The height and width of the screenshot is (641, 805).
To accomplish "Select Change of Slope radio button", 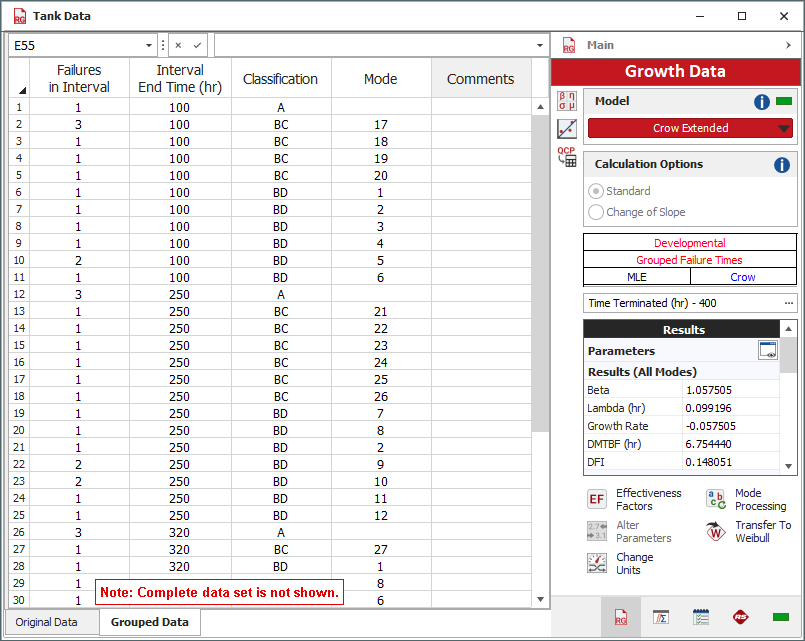I will [x=597, y=212].
